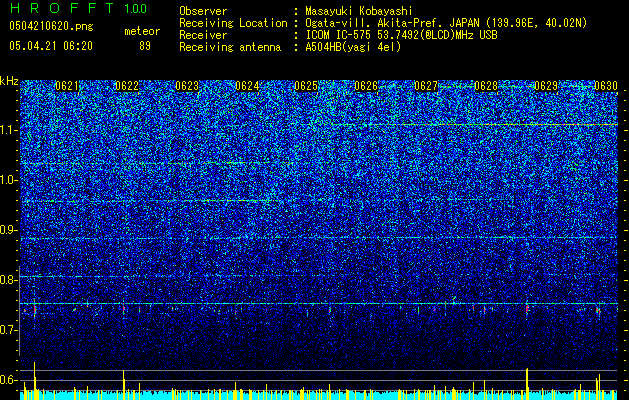Click the 0621 time marker
The height and width of the screenshot is (400, 629).
point(67,86)
